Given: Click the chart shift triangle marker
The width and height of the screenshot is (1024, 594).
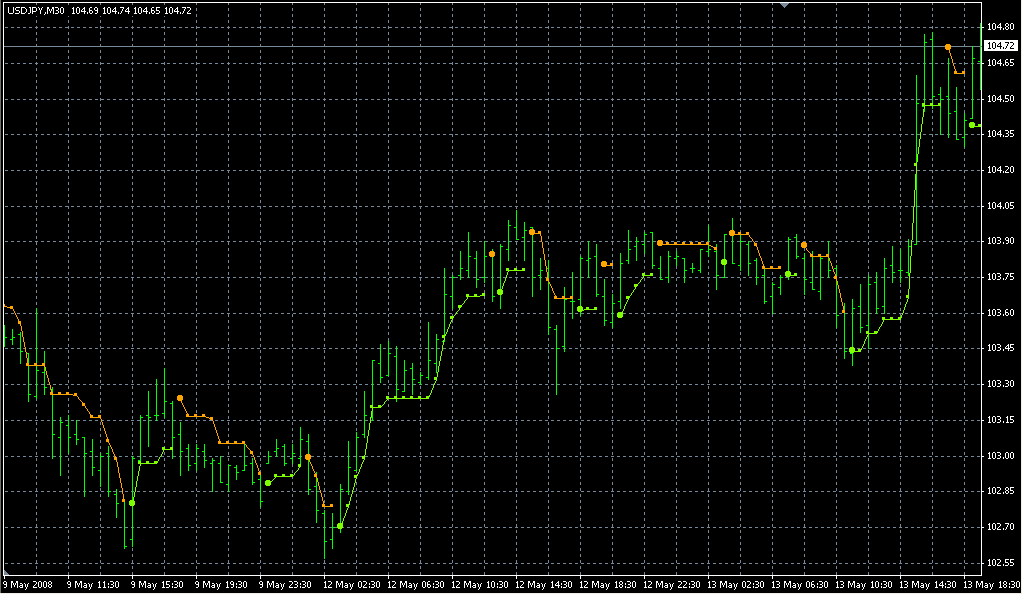Looking at the screenshot, I should [x=786, y=6].
